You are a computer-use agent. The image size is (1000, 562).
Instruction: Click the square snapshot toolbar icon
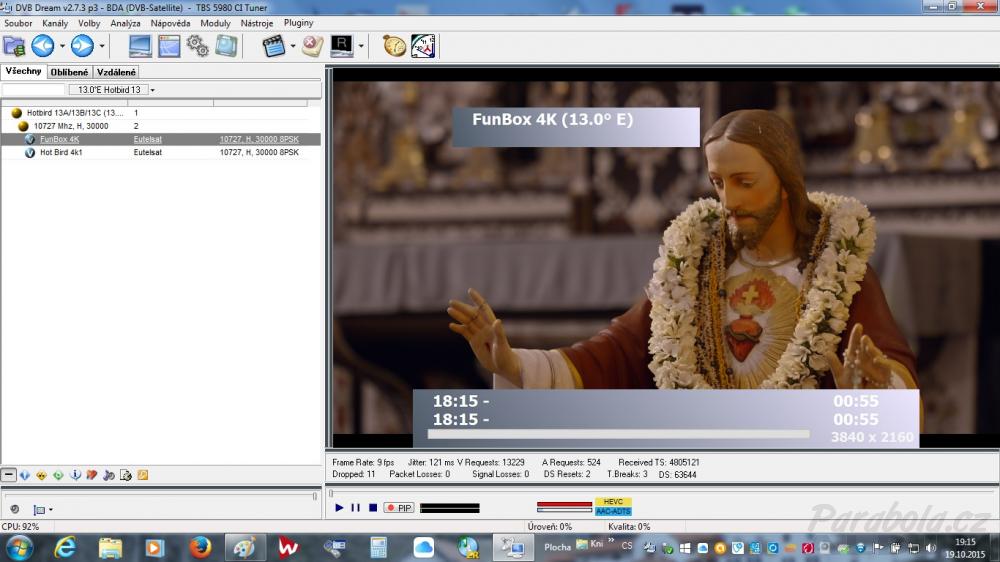tap(226, 46)
